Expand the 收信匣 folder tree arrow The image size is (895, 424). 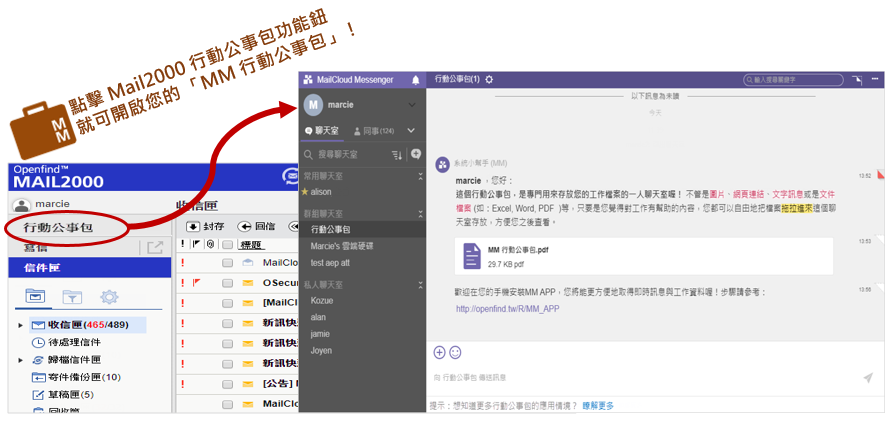point(21,325)
